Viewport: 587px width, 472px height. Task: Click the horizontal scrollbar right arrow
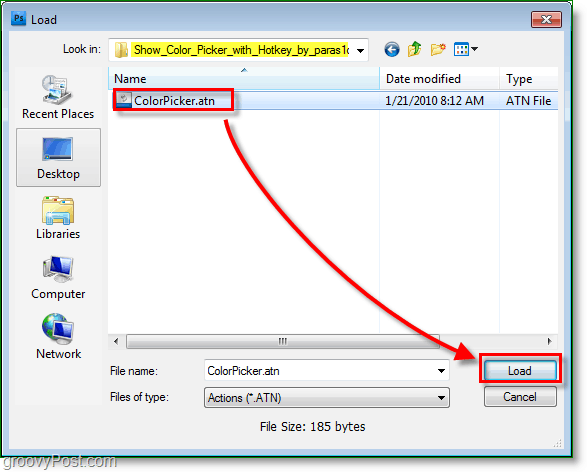click(549, 341)
